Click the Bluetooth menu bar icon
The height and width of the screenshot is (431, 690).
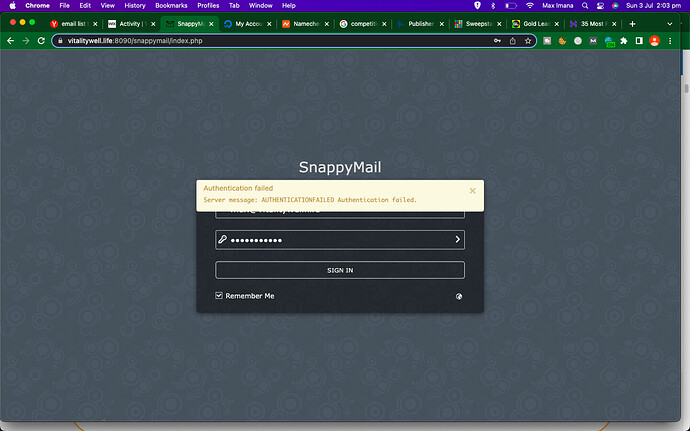coord(493,5)
